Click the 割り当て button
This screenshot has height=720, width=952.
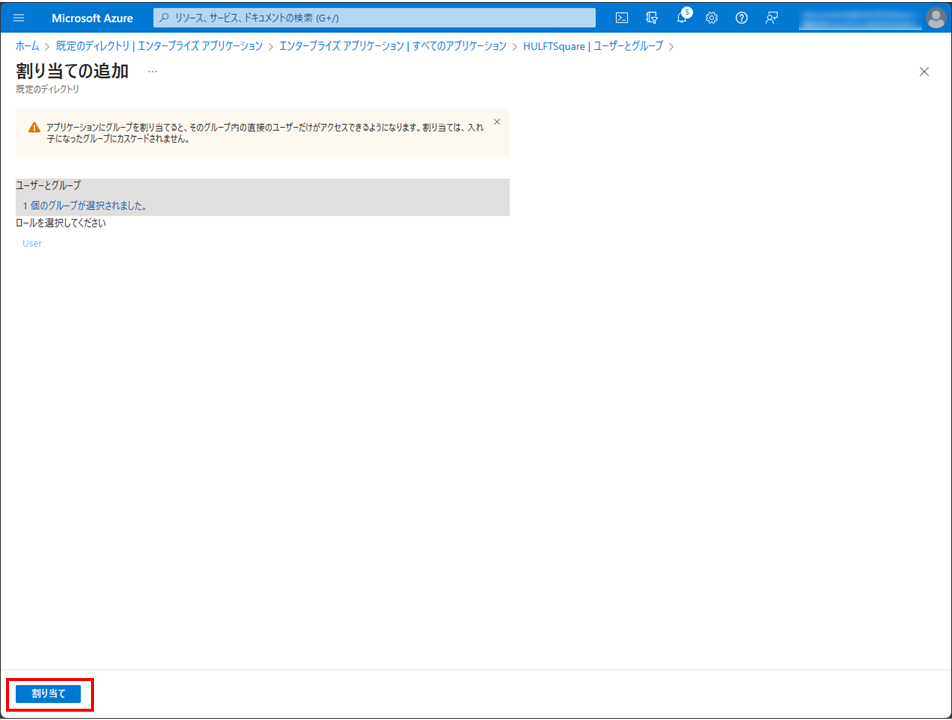click(x=48, y=693)
